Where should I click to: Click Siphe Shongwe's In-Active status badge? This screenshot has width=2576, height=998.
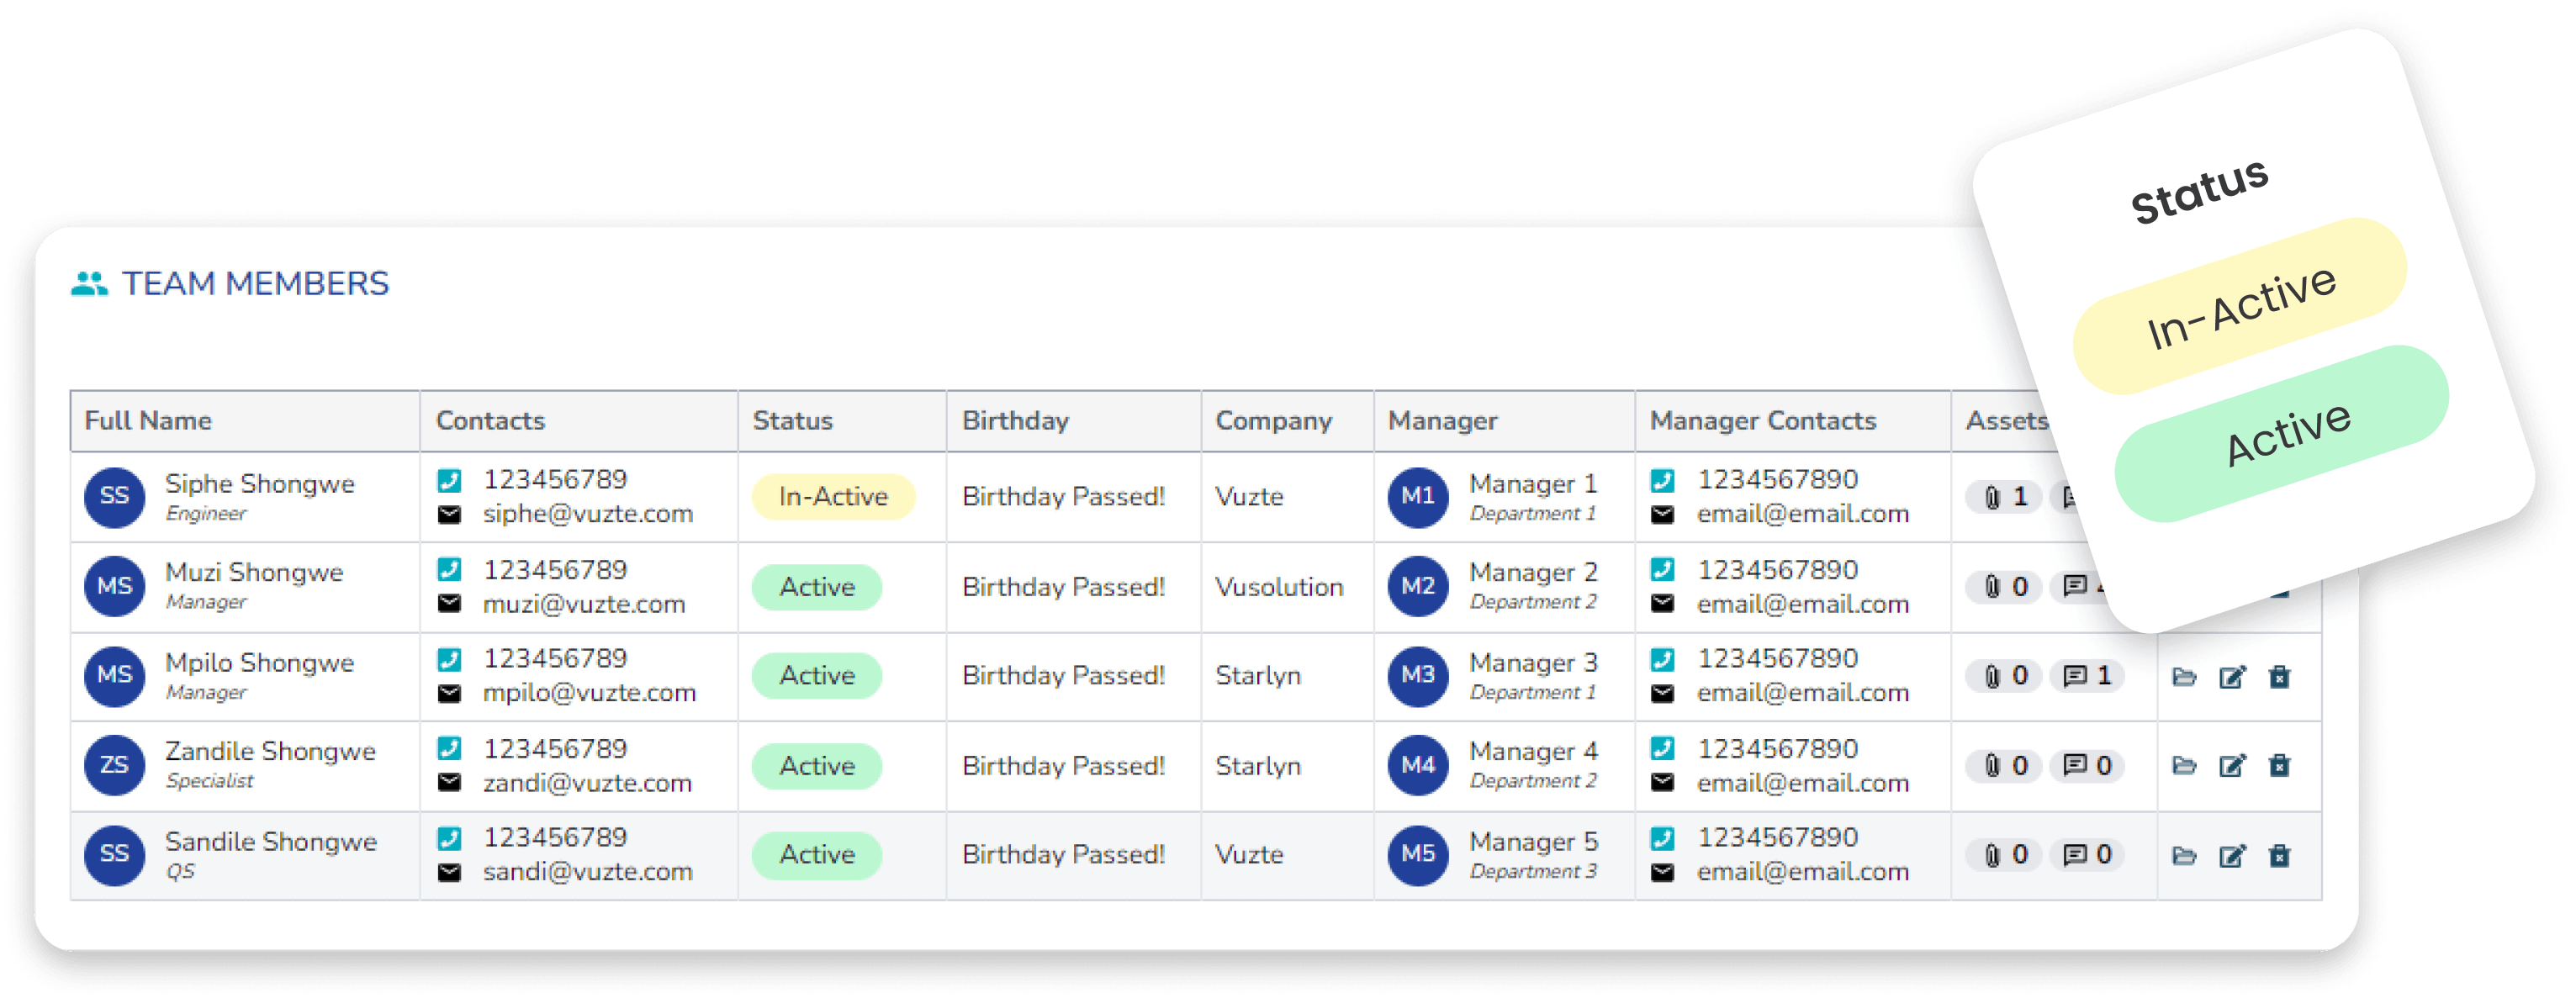(833, 497)
